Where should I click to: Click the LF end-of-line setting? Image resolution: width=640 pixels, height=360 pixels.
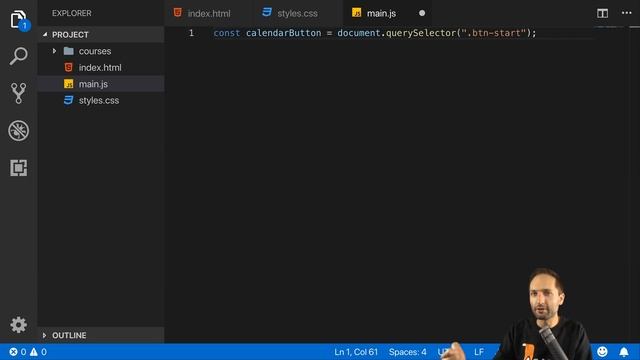pyautogui.click(x=479, y=352)
